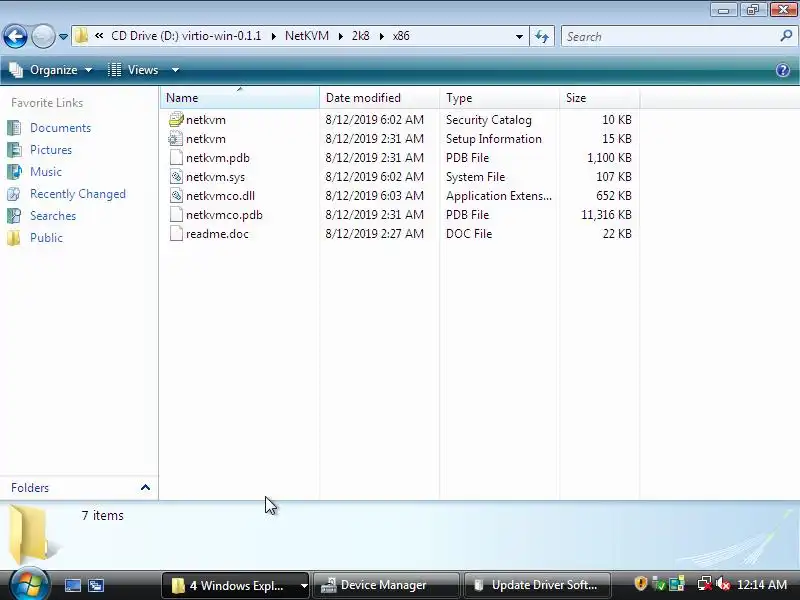800x600 pixels.
Task: Click Show Desktop quick launch icon
Action: (x=72, y=585)
